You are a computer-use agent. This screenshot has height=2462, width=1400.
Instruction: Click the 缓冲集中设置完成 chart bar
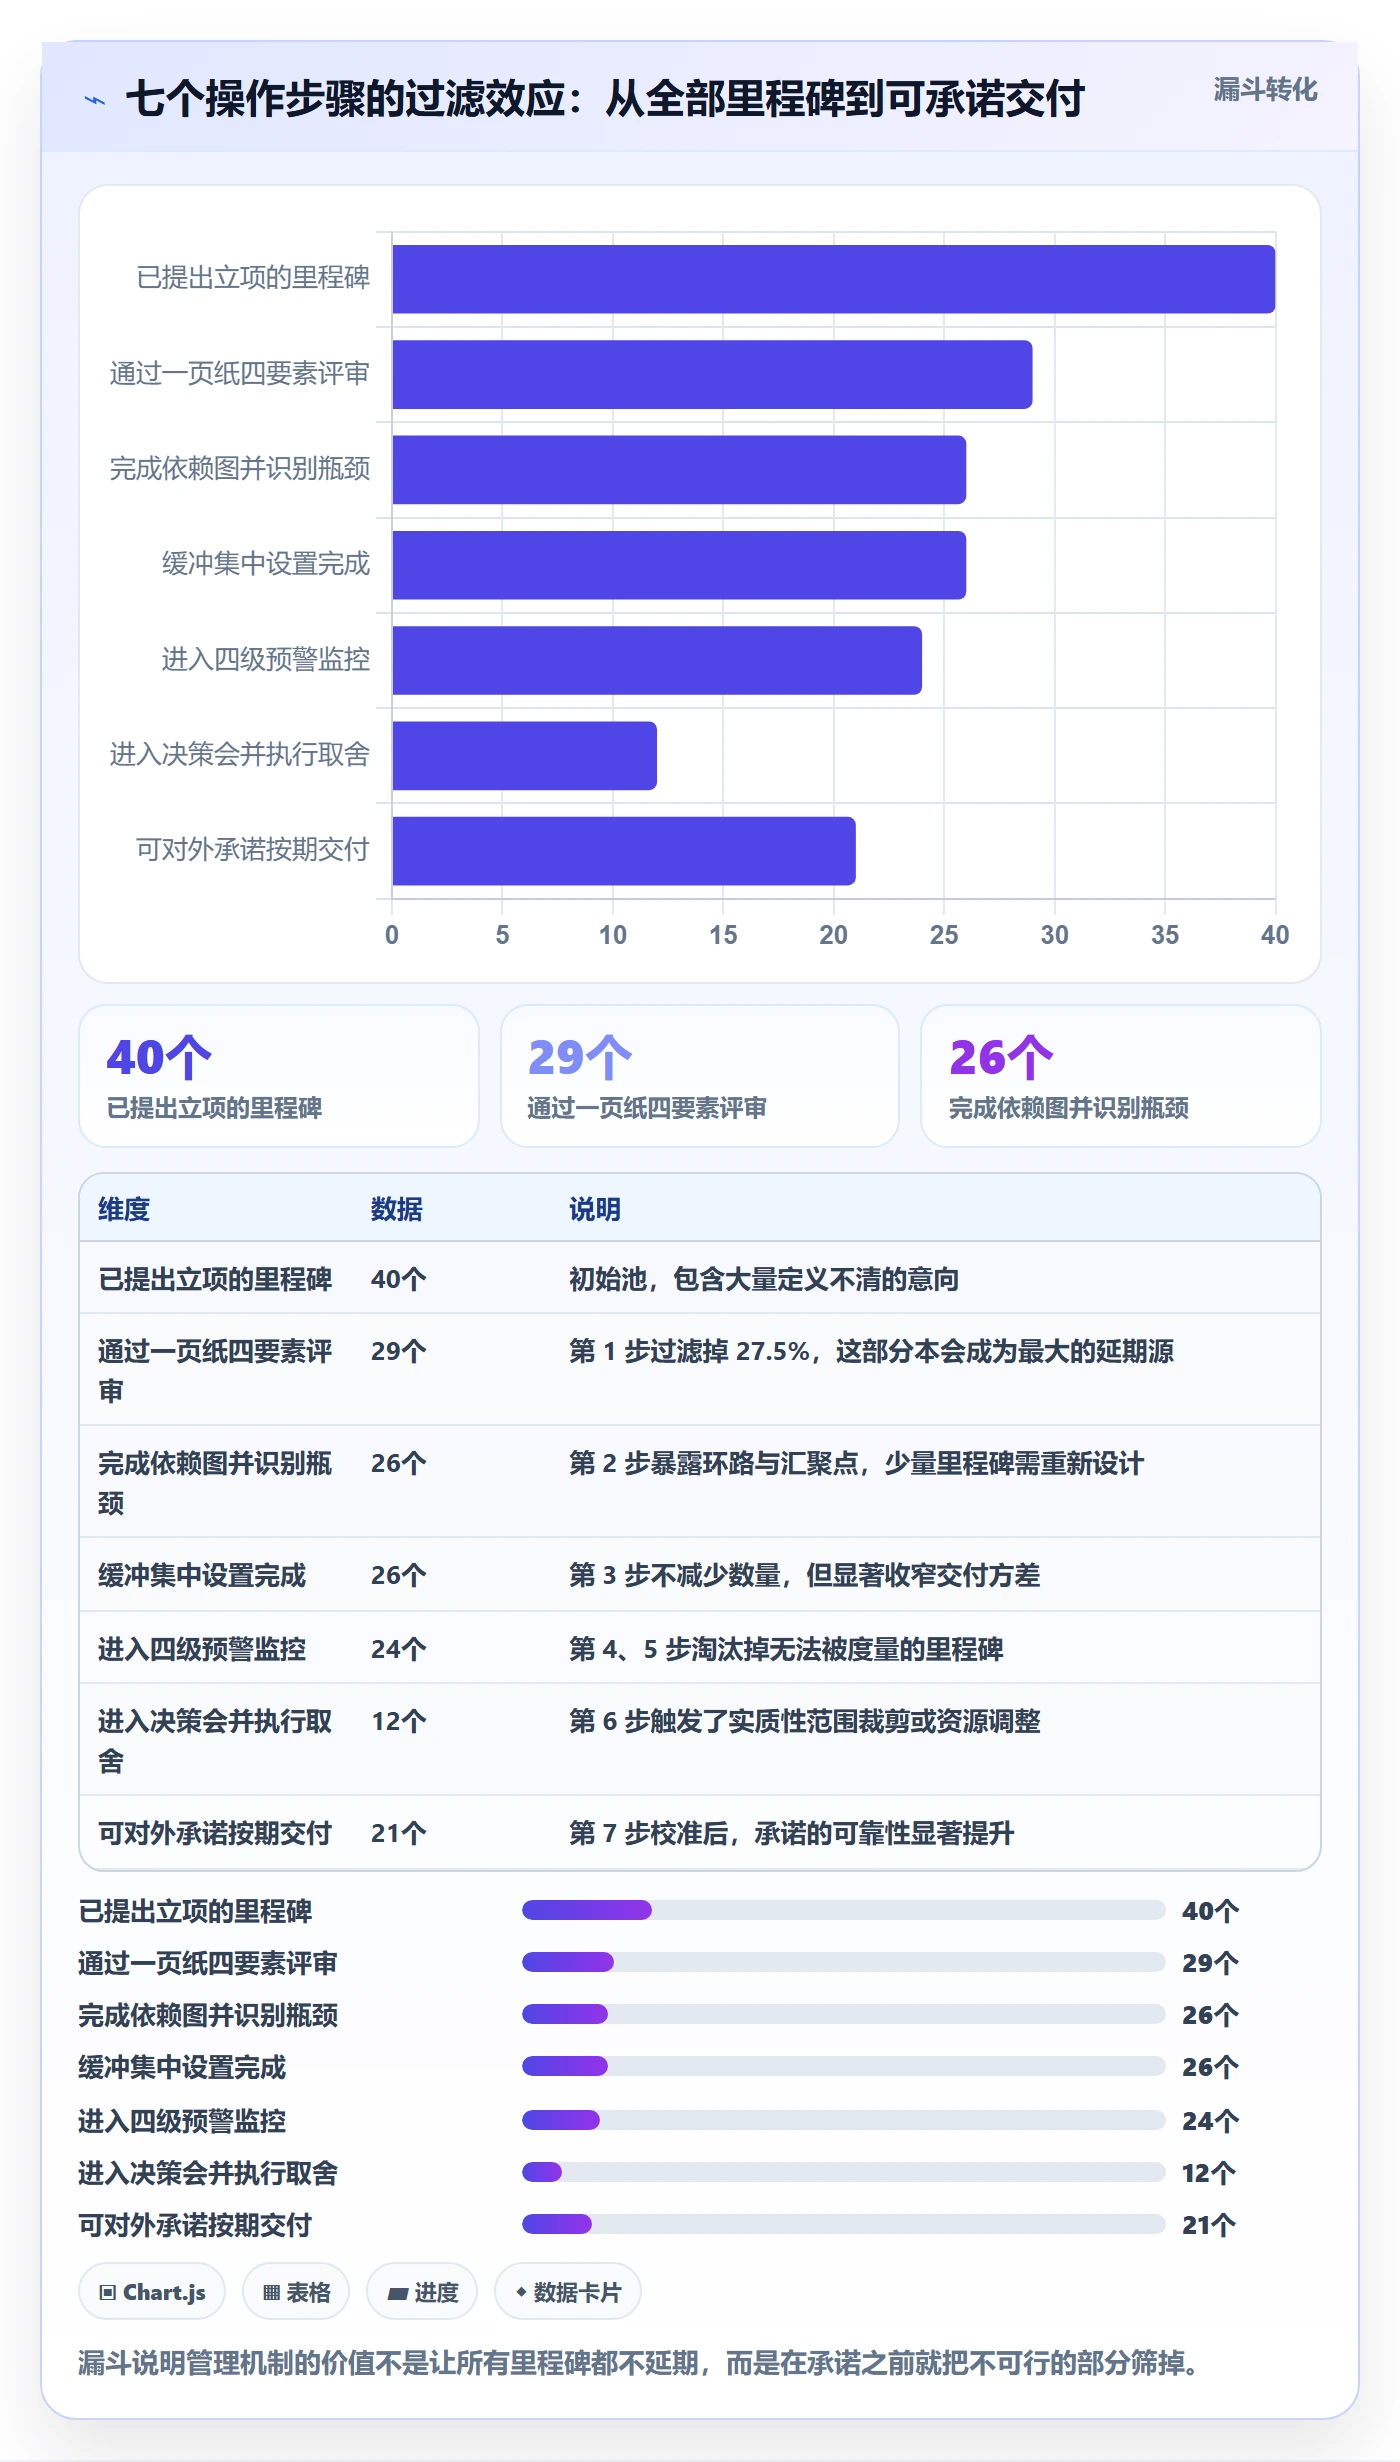point(679,565)
